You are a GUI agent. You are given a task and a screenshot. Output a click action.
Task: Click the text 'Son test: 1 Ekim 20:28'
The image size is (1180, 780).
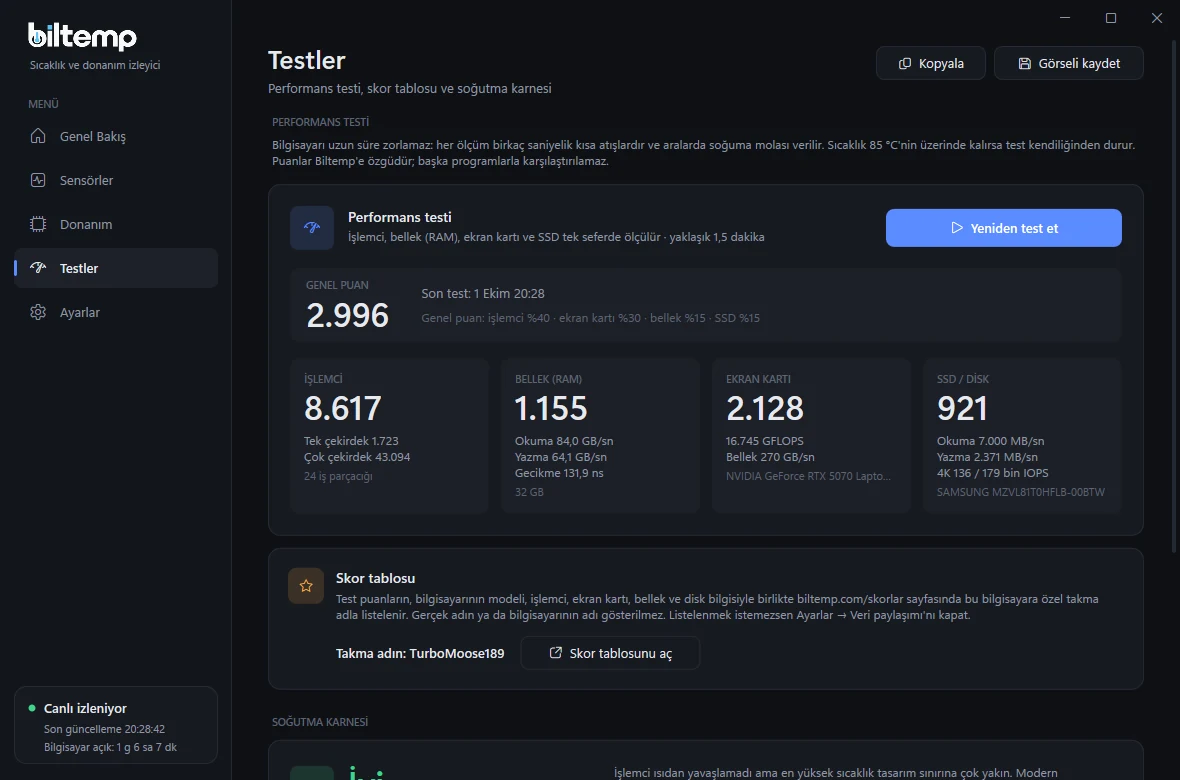482,294
